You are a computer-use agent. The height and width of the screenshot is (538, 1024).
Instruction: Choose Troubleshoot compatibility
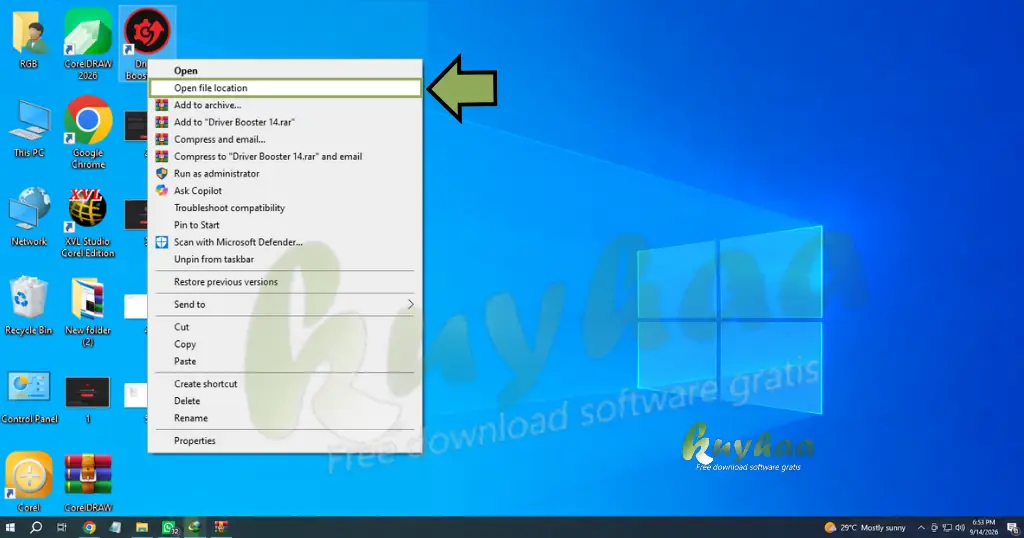pos(285,208)
